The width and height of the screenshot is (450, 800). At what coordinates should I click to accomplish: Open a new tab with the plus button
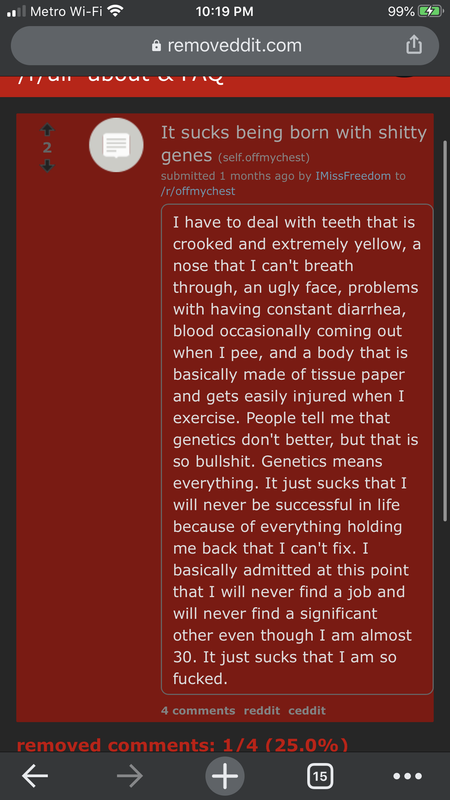pos(225,776)
